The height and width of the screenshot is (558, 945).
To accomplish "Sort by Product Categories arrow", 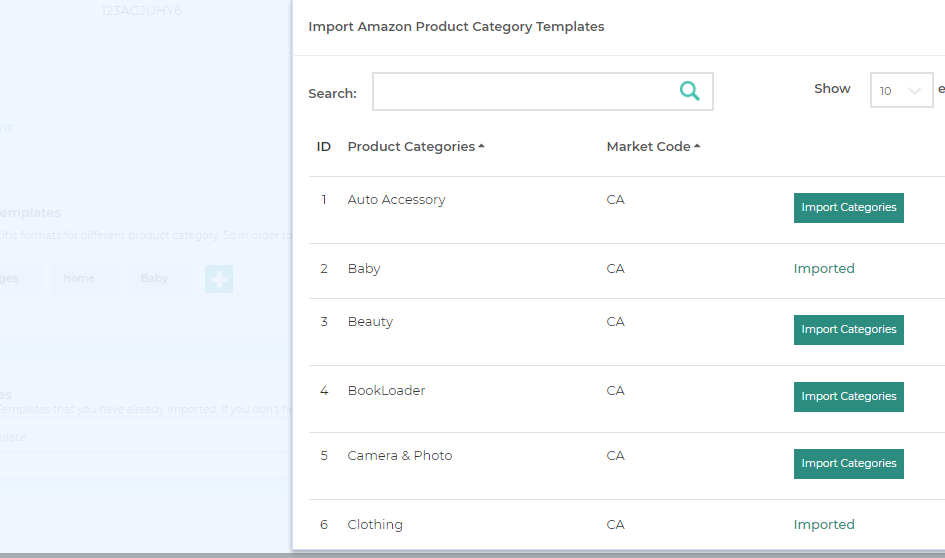I will tap(481, 146).
